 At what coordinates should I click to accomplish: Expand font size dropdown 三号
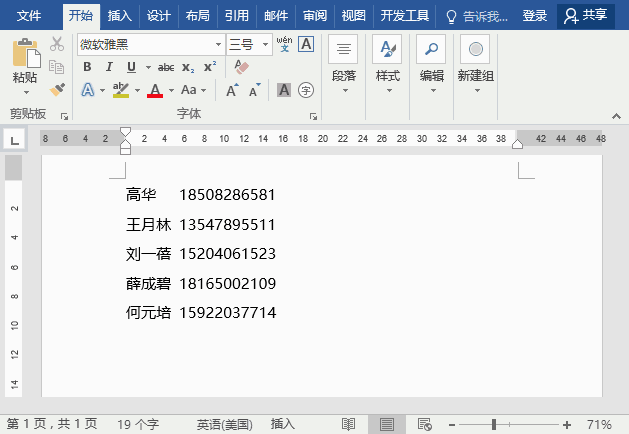click(x=266, y=44)
